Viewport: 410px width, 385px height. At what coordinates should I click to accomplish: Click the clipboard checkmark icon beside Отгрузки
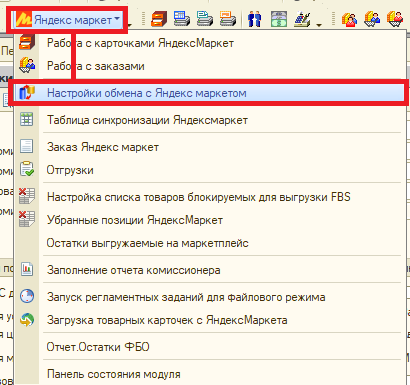click(x=27, y=169)
